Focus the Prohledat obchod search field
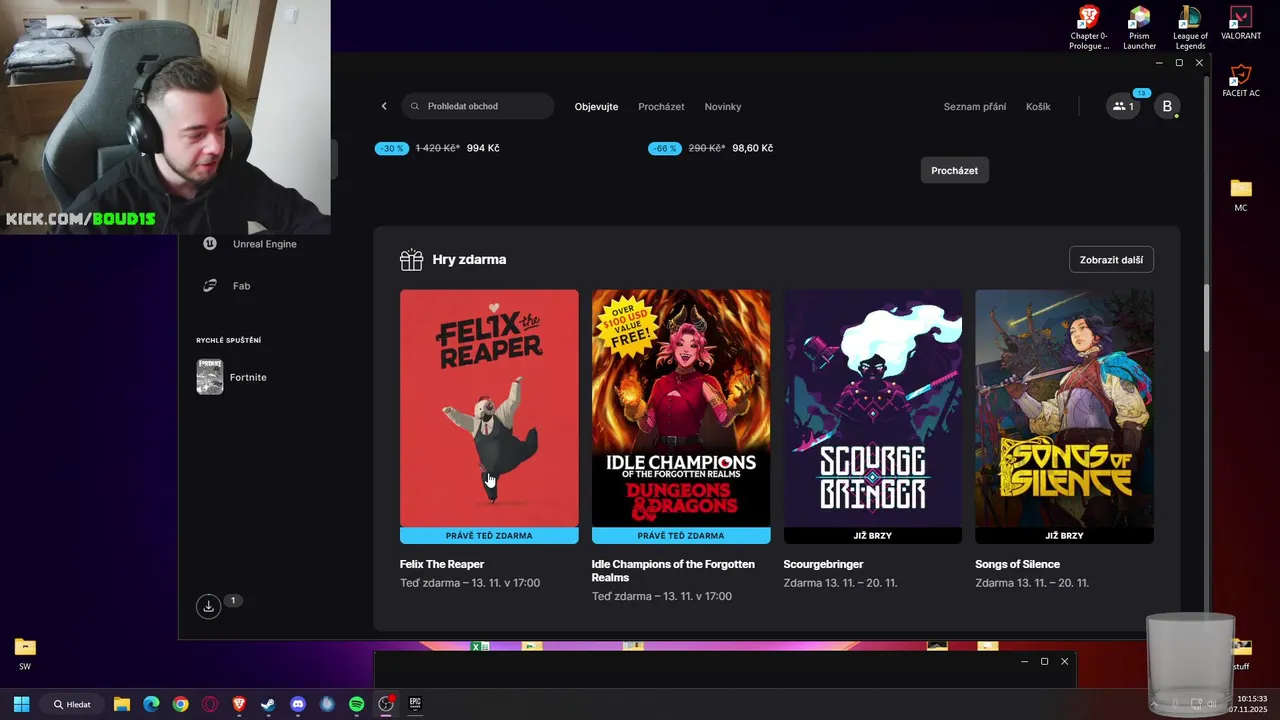 point(478,106)
